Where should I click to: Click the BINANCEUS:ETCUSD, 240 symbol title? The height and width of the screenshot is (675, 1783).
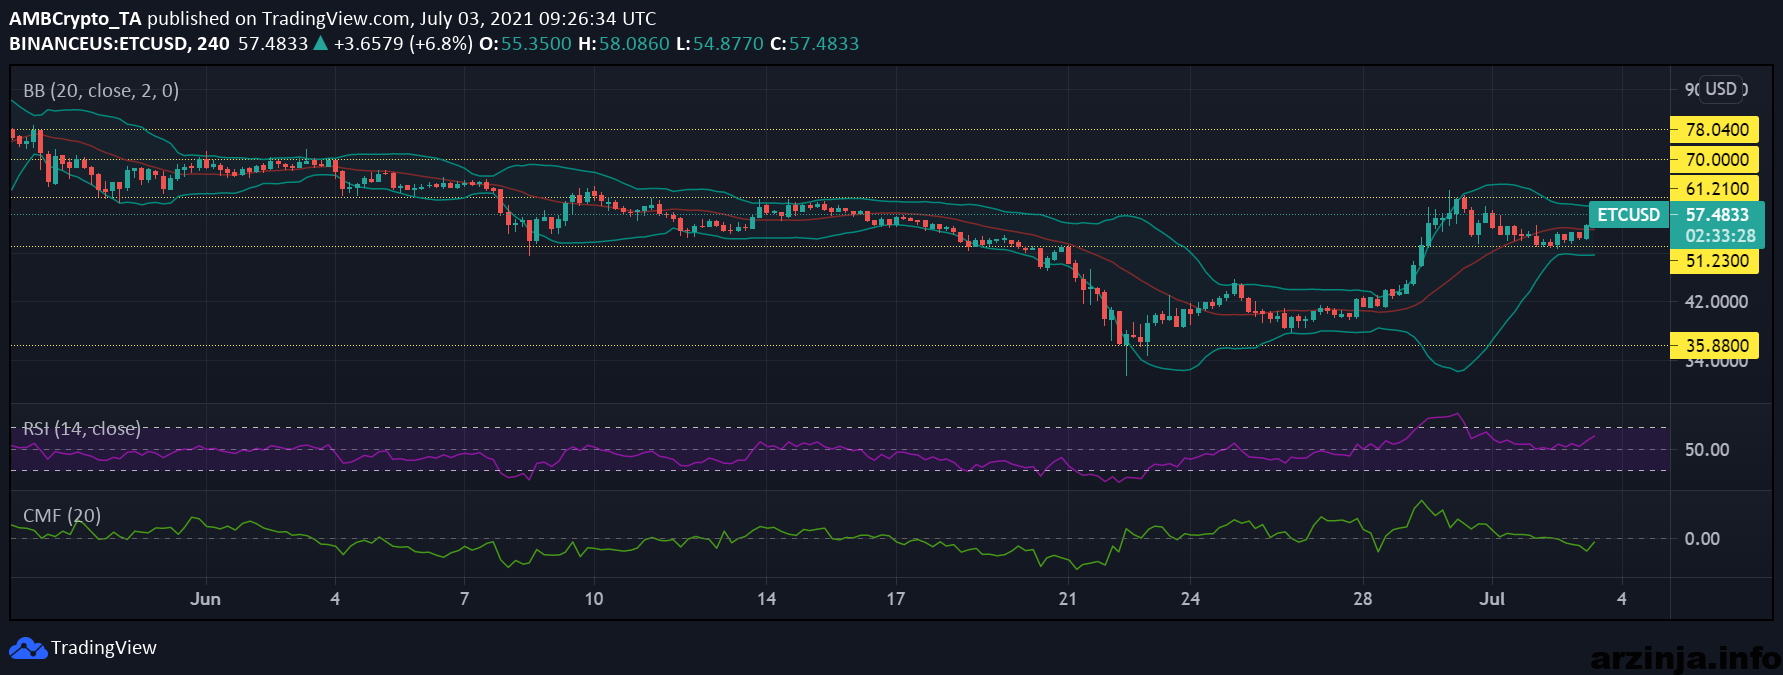(x=119, y=43)
